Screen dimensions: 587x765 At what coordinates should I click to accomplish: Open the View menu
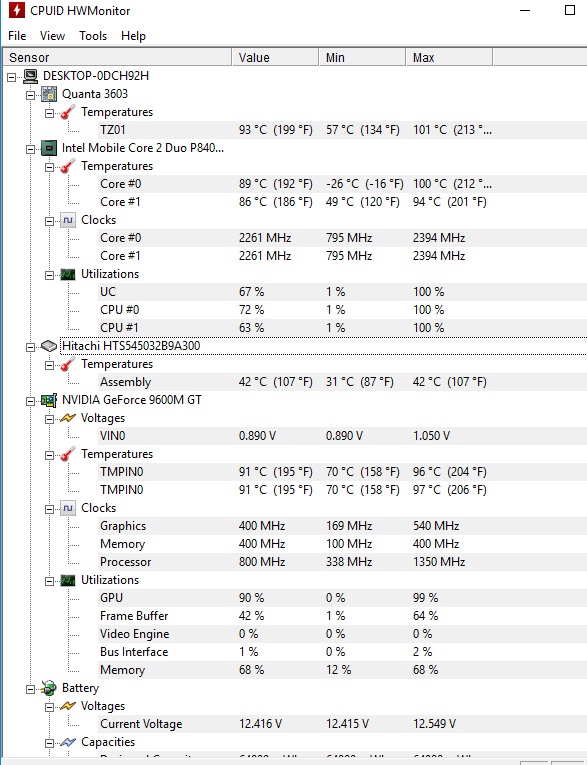click(x=52, y=36)
